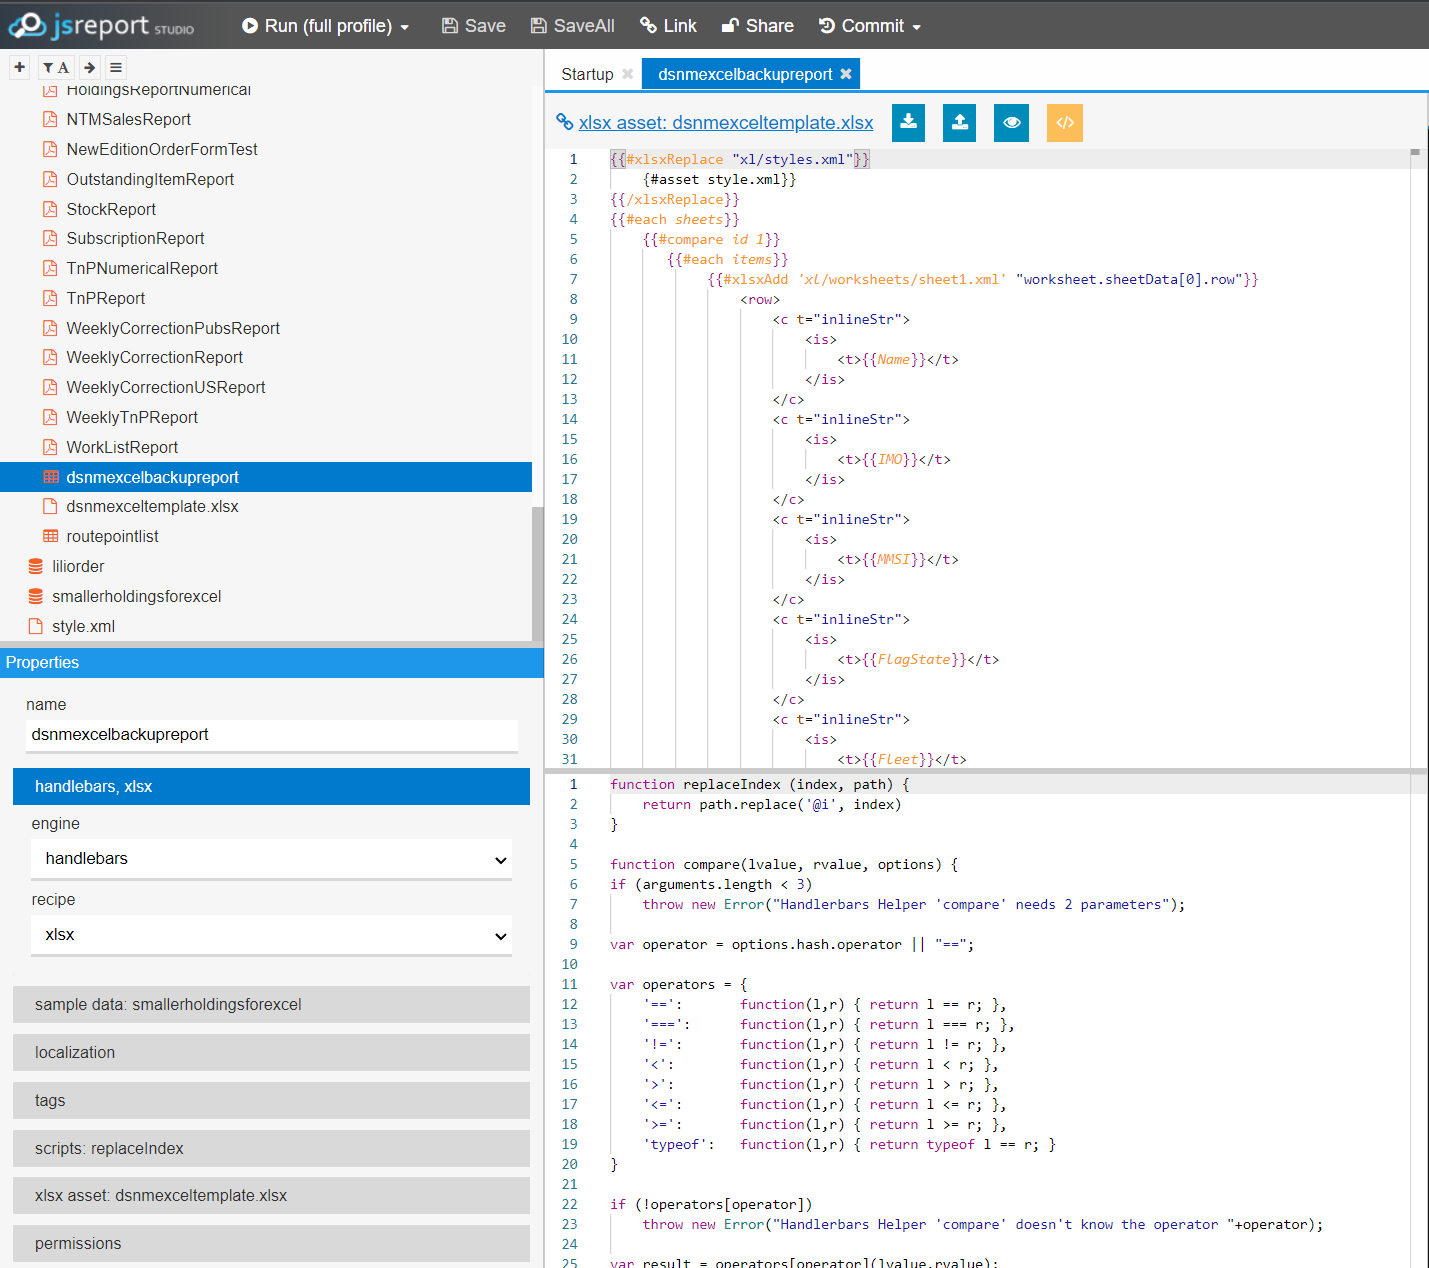Click the Save icon in the top bar

(x=472, y=25)
